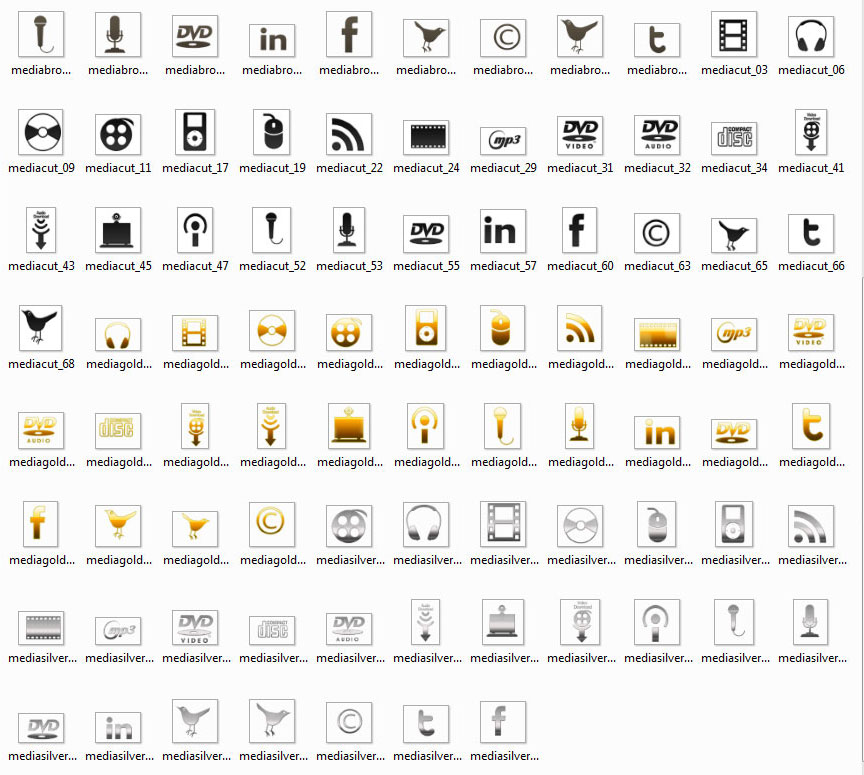Open the black film reel icon mediacut_11
This screenshot has width=864, height=775.
pyautogui.click(x=118, y=134)
